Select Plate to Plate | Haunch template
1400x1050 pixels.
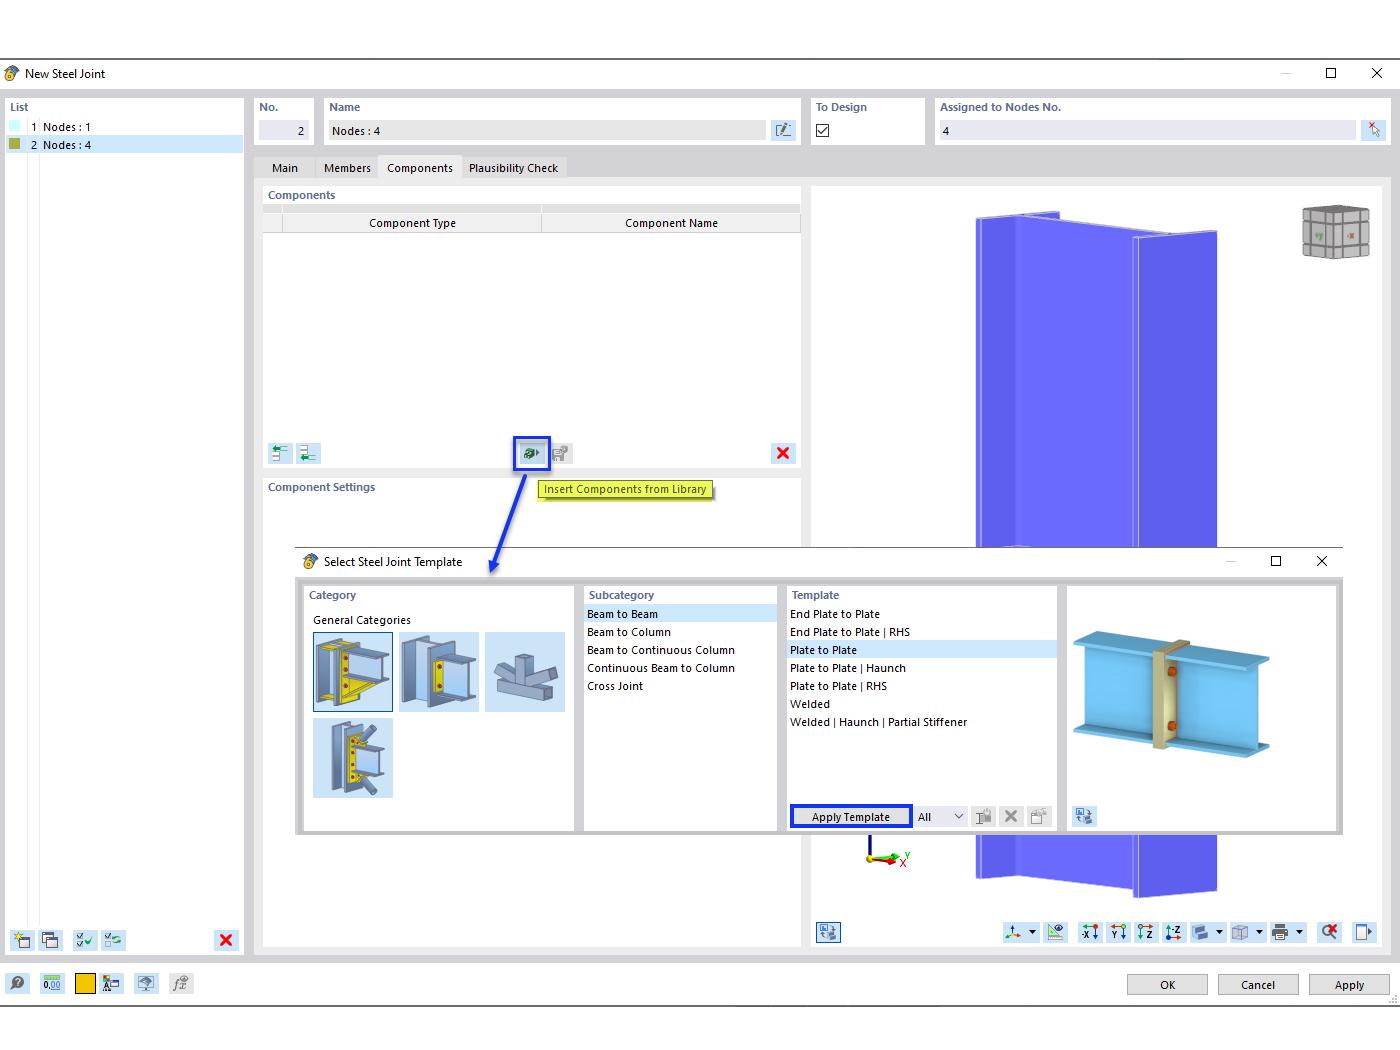point(922,668)
